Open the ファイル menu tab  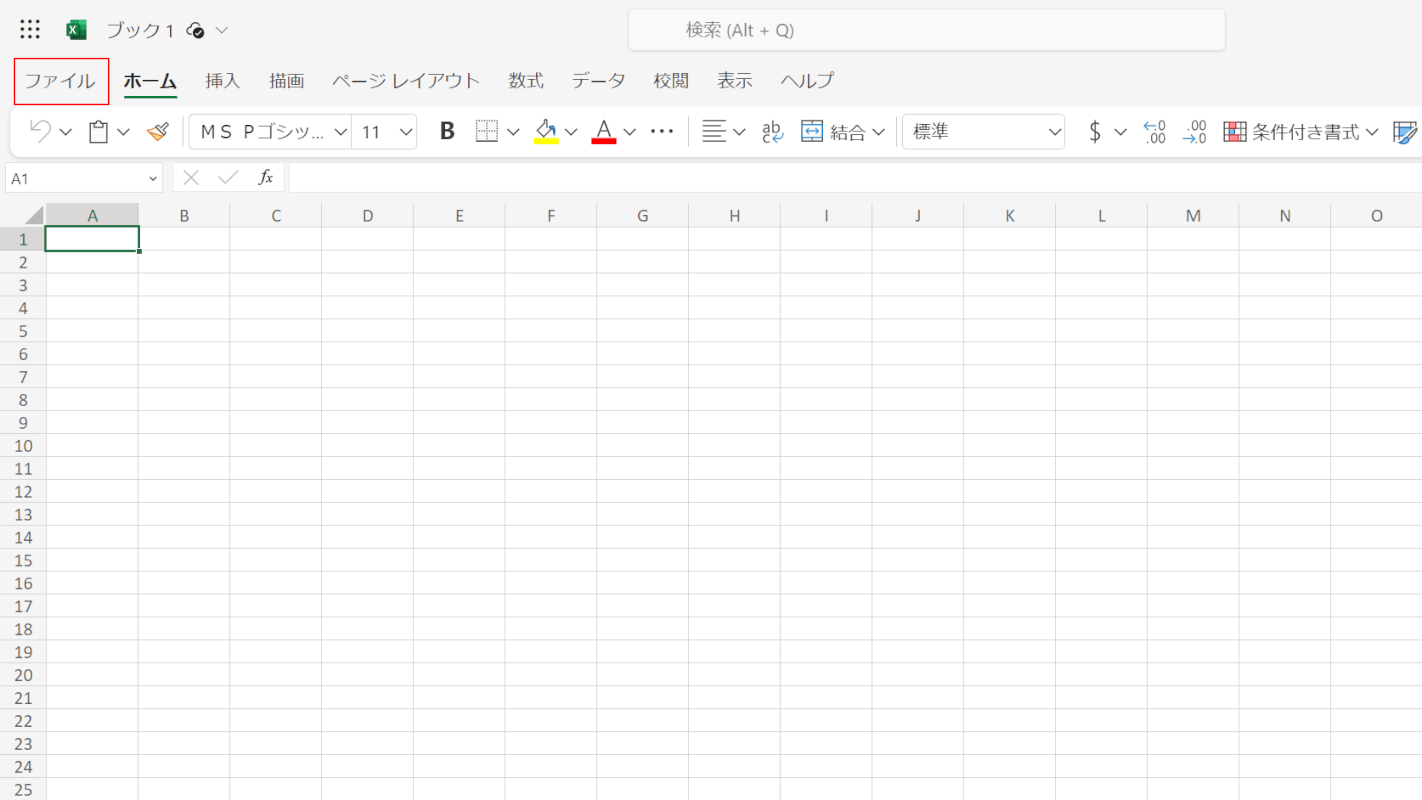coord(60,81)
